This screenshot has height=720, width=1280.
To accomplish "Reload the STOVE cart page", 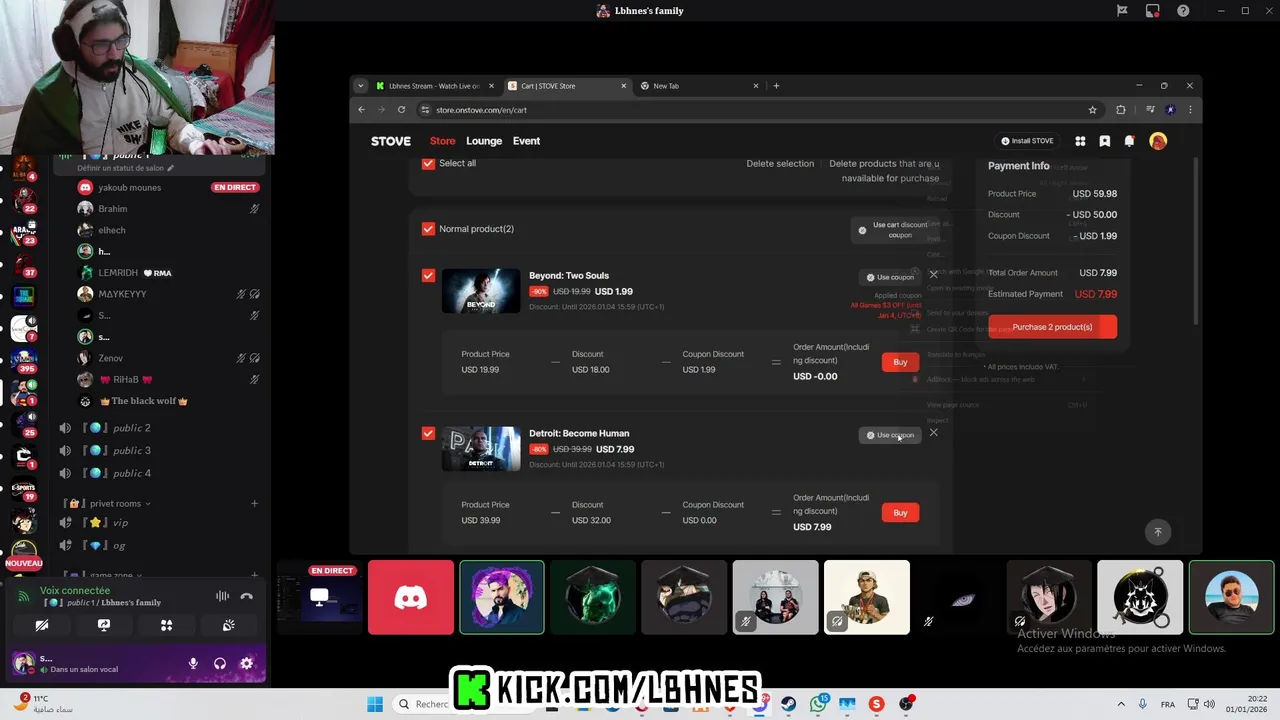I will point(401,110).
